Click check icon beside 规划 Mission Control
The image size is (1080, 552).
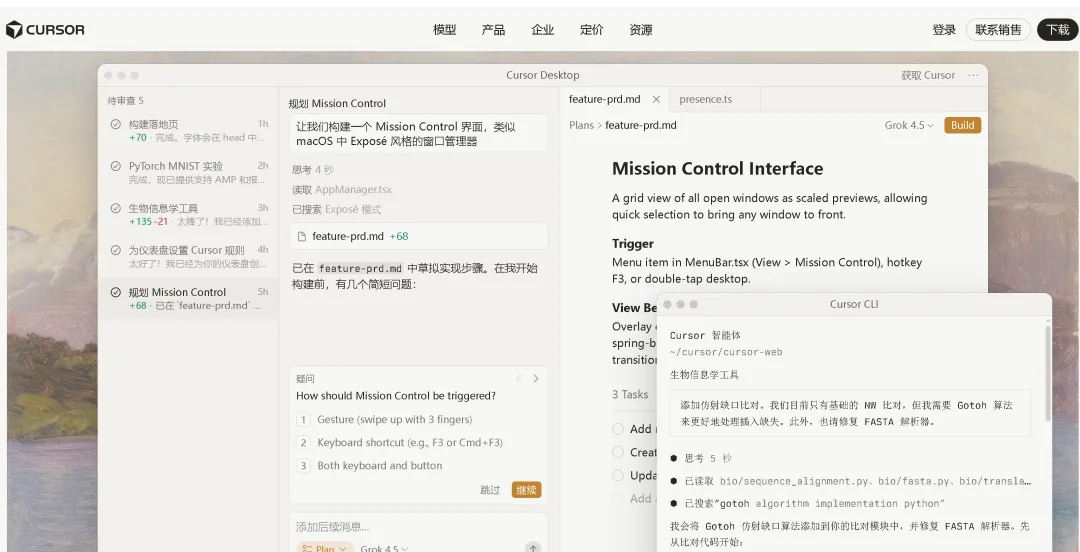click(x=116, y=292)
